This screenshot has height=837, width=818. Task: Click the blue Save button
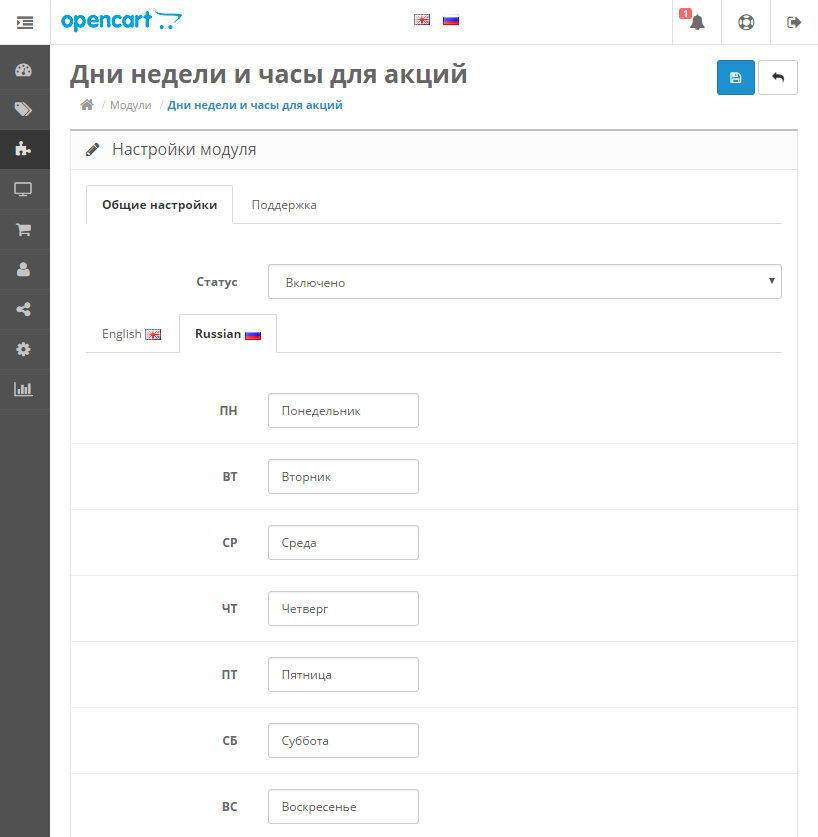[x=736, y=78]
